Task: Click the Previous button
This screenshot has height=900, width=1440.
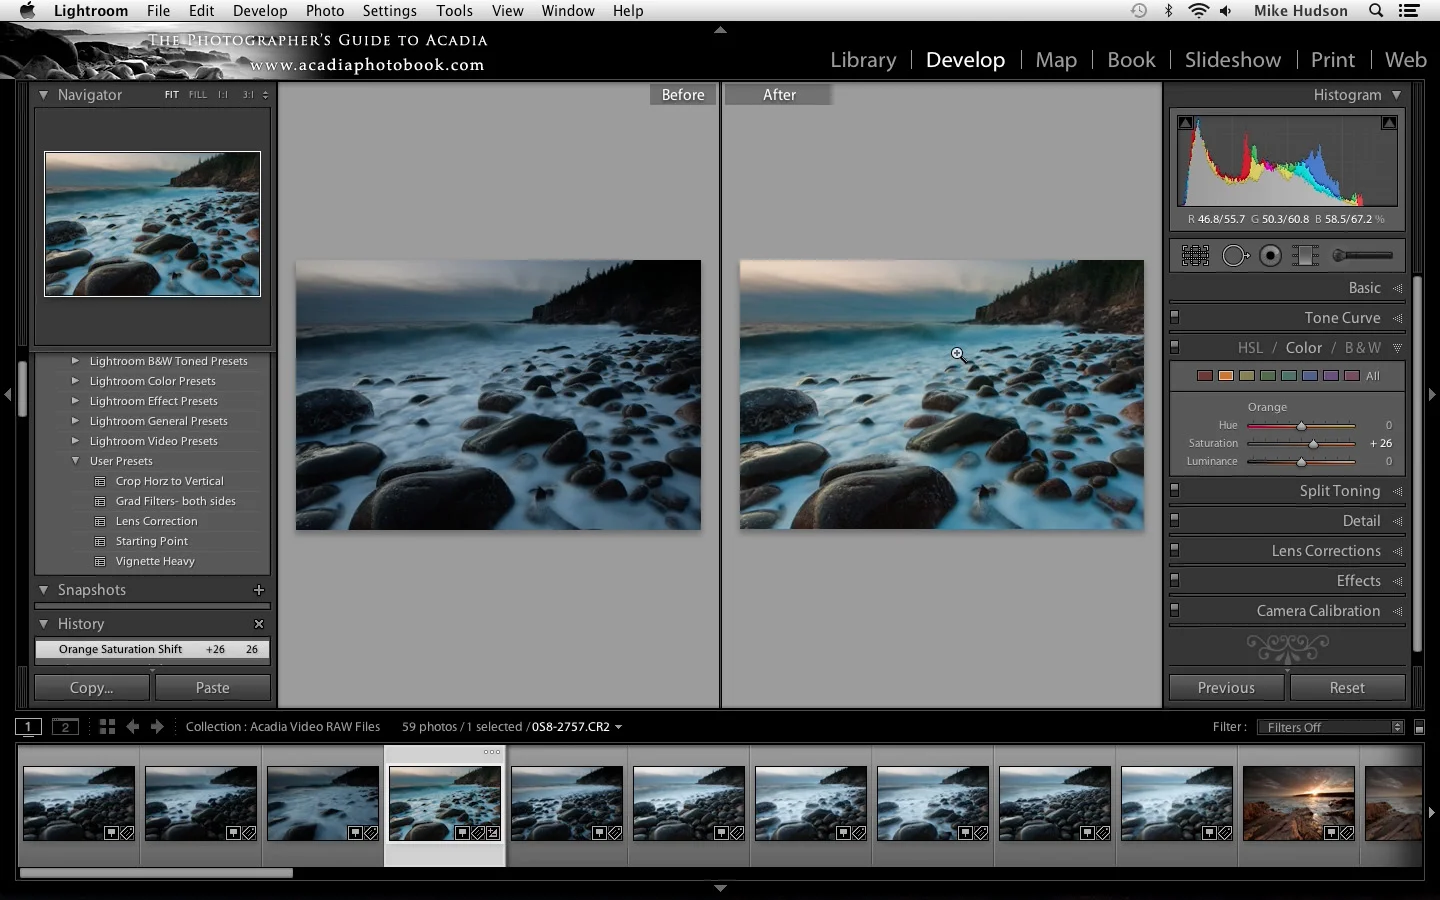Action: point(1226,688)
